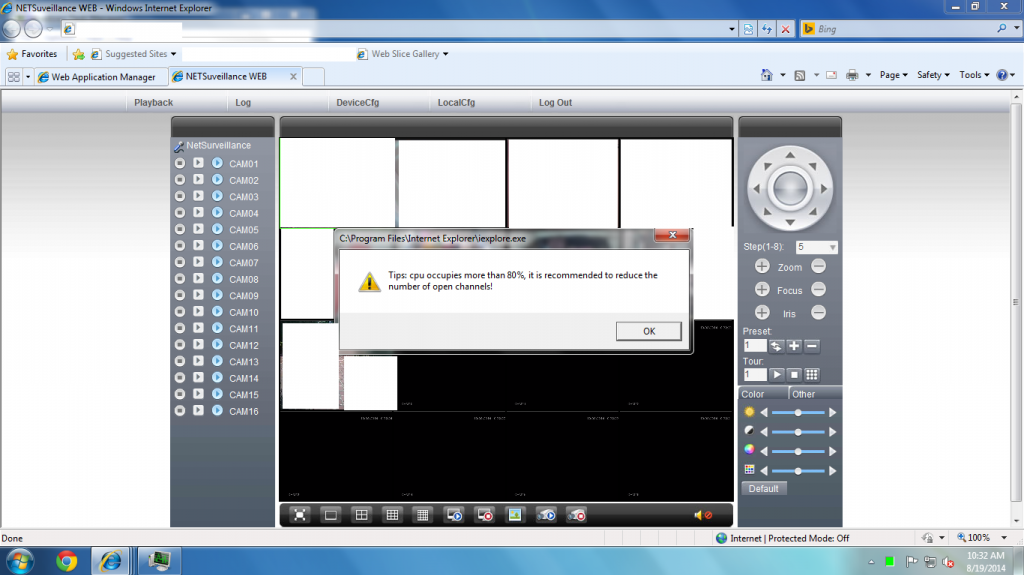Toggle the square play icon for CAM10

click(x=198, y=312)
